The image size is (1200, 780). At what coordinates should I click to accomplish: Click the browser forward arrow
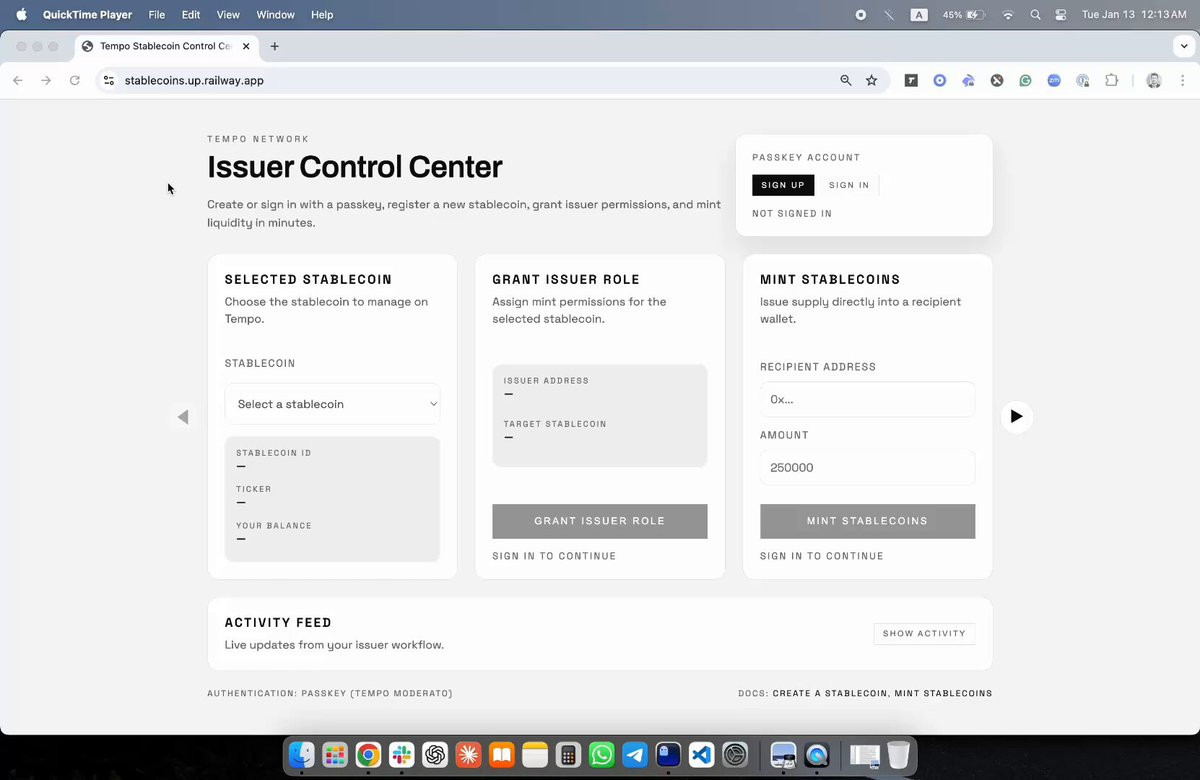tap(46, 80)
